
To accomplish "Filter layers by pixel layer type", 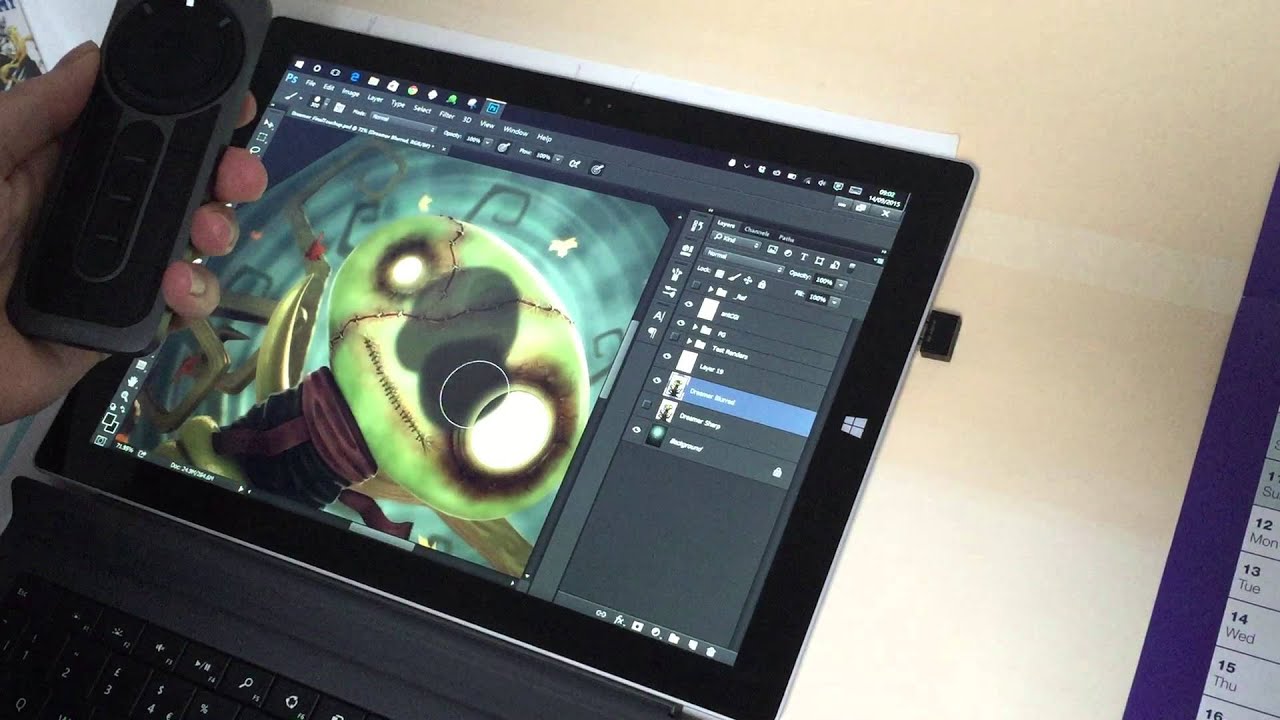I will point(772,249).
